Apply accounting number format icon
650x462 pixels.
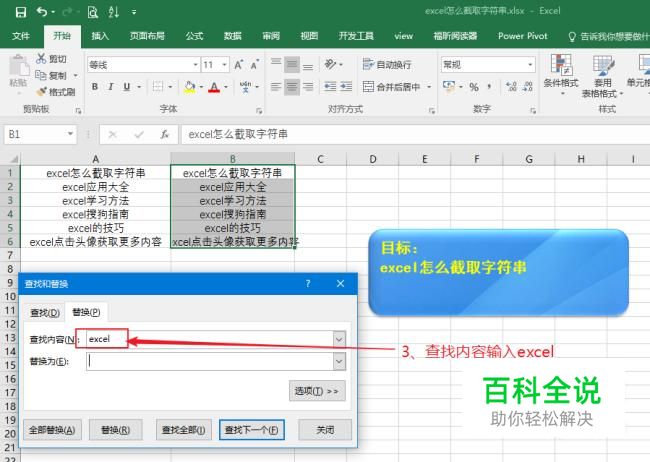pyautogui.click(x=449, y=87)
